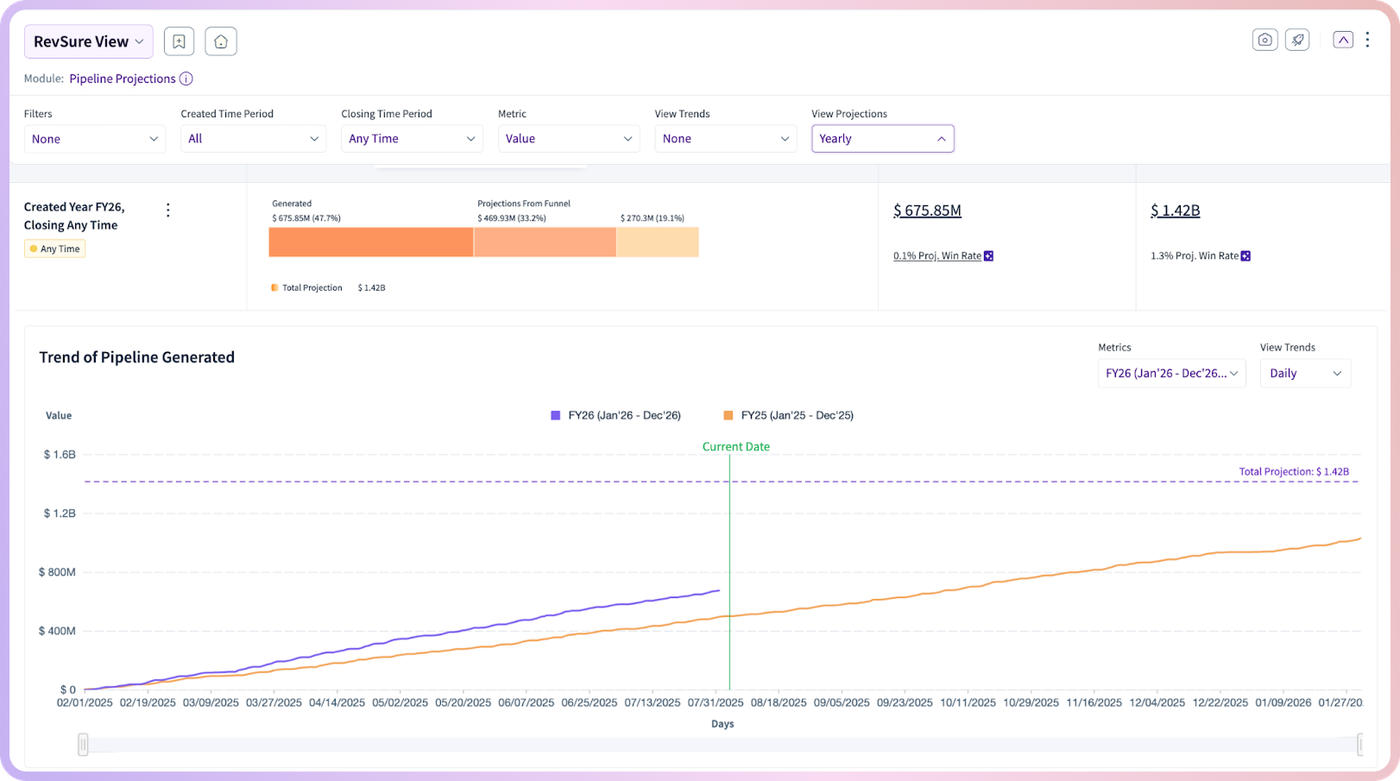Open the Filters dropdown set to None
This screenshot has height=781, width=1400.
(x=95, y=139)
